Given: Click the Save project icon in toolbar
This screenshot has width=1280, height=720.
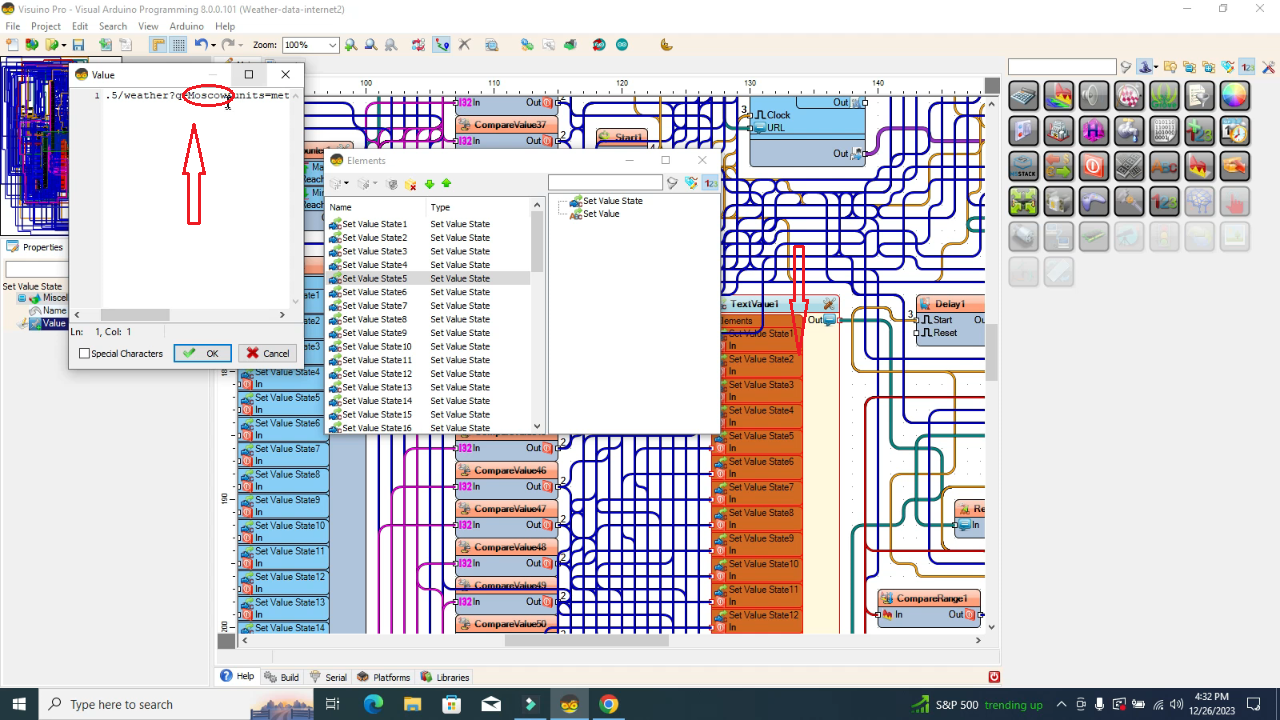Looking at the screenshot, I should pos(79,45).
